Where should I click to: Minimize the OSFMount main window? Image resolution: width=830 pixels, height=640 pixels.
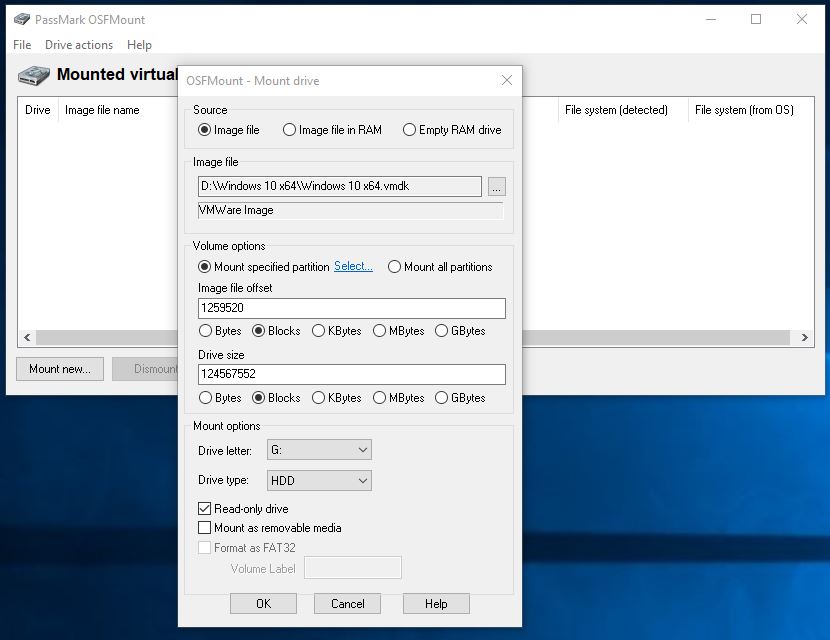coord(711,20)
